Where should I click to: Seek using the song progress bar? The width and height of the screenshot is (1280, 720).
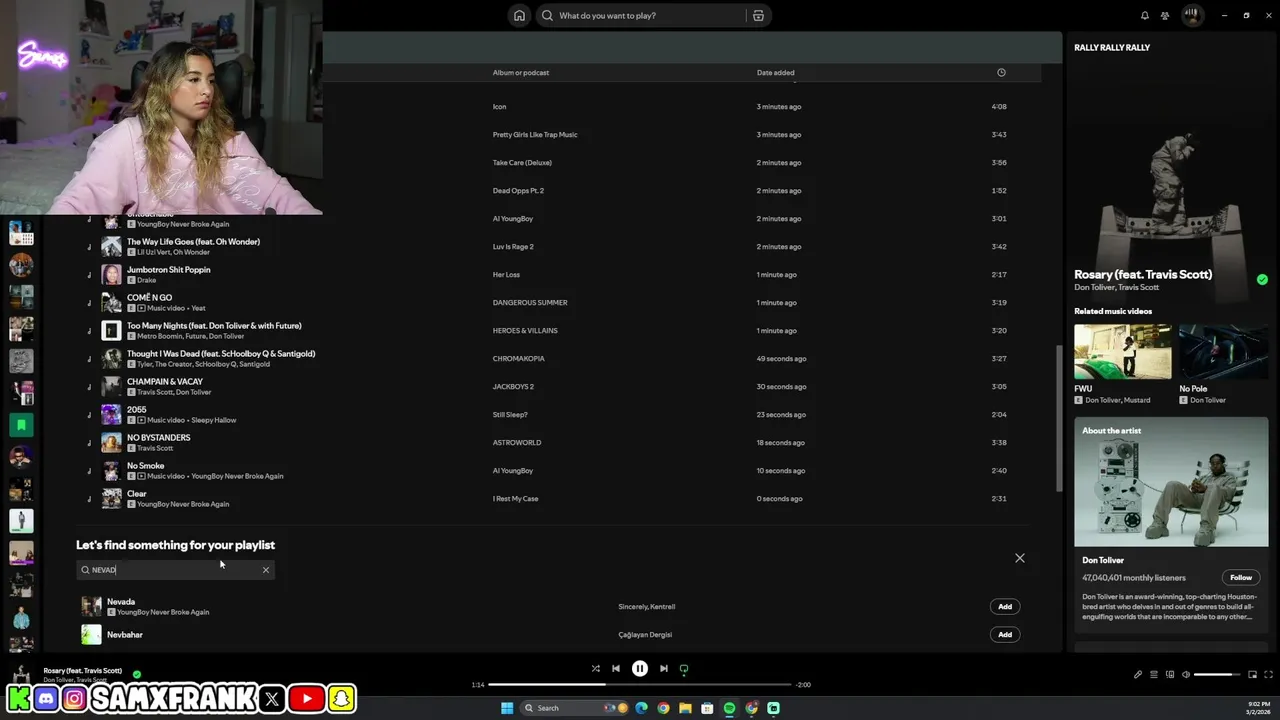coord(640,685)
